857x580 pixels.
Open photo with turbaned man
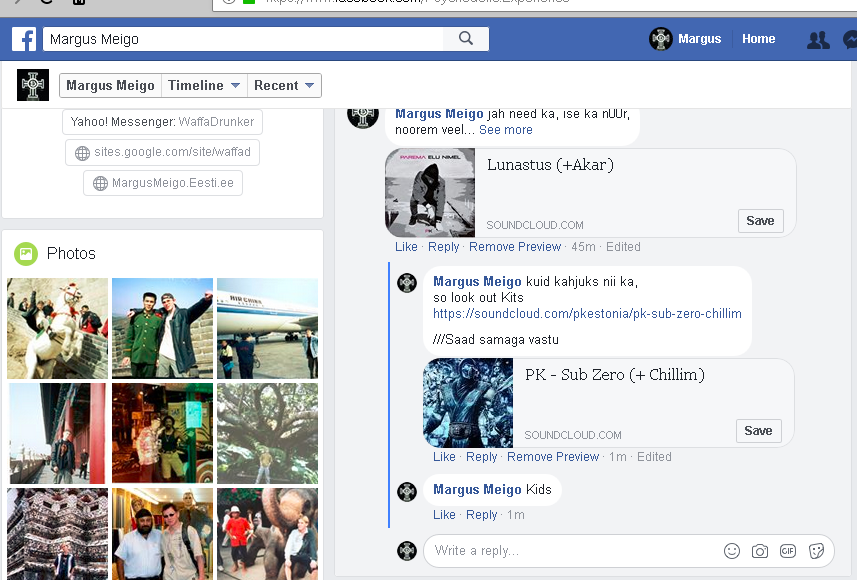click(x=162, y=534)
